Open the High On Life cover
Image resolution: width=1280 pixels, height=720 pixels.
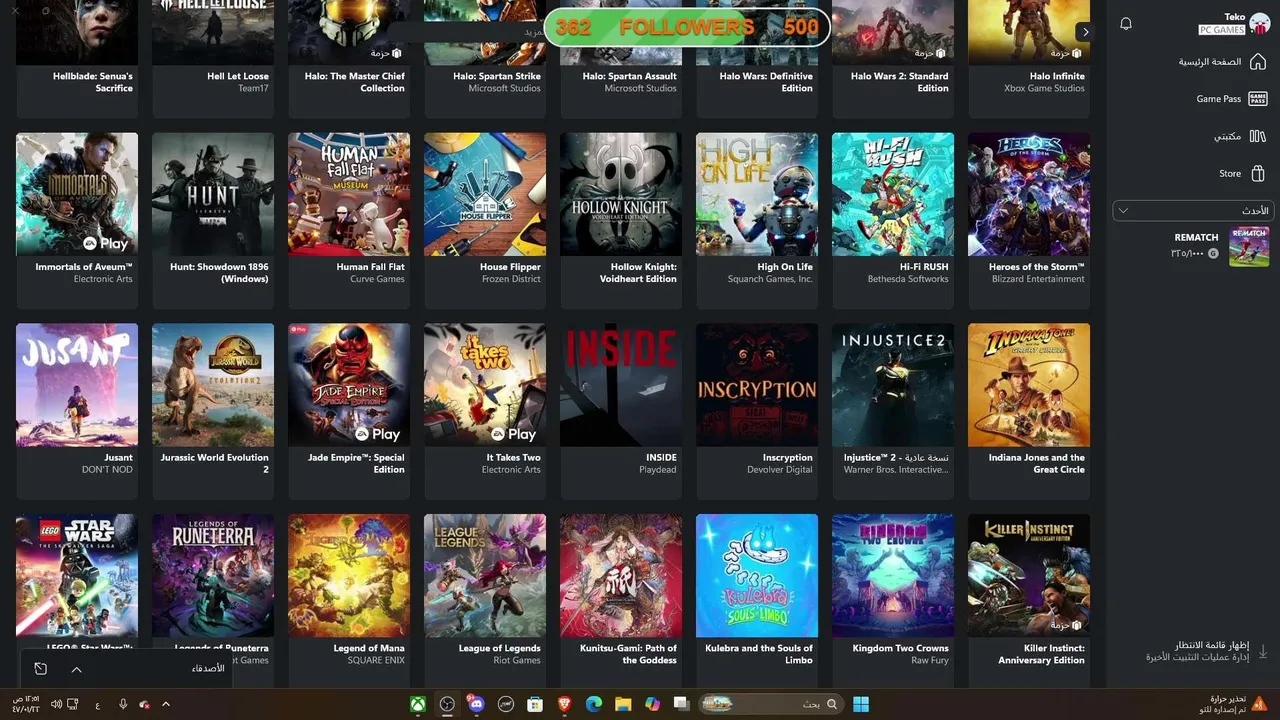pyautogui.click(x=757, y=194)
